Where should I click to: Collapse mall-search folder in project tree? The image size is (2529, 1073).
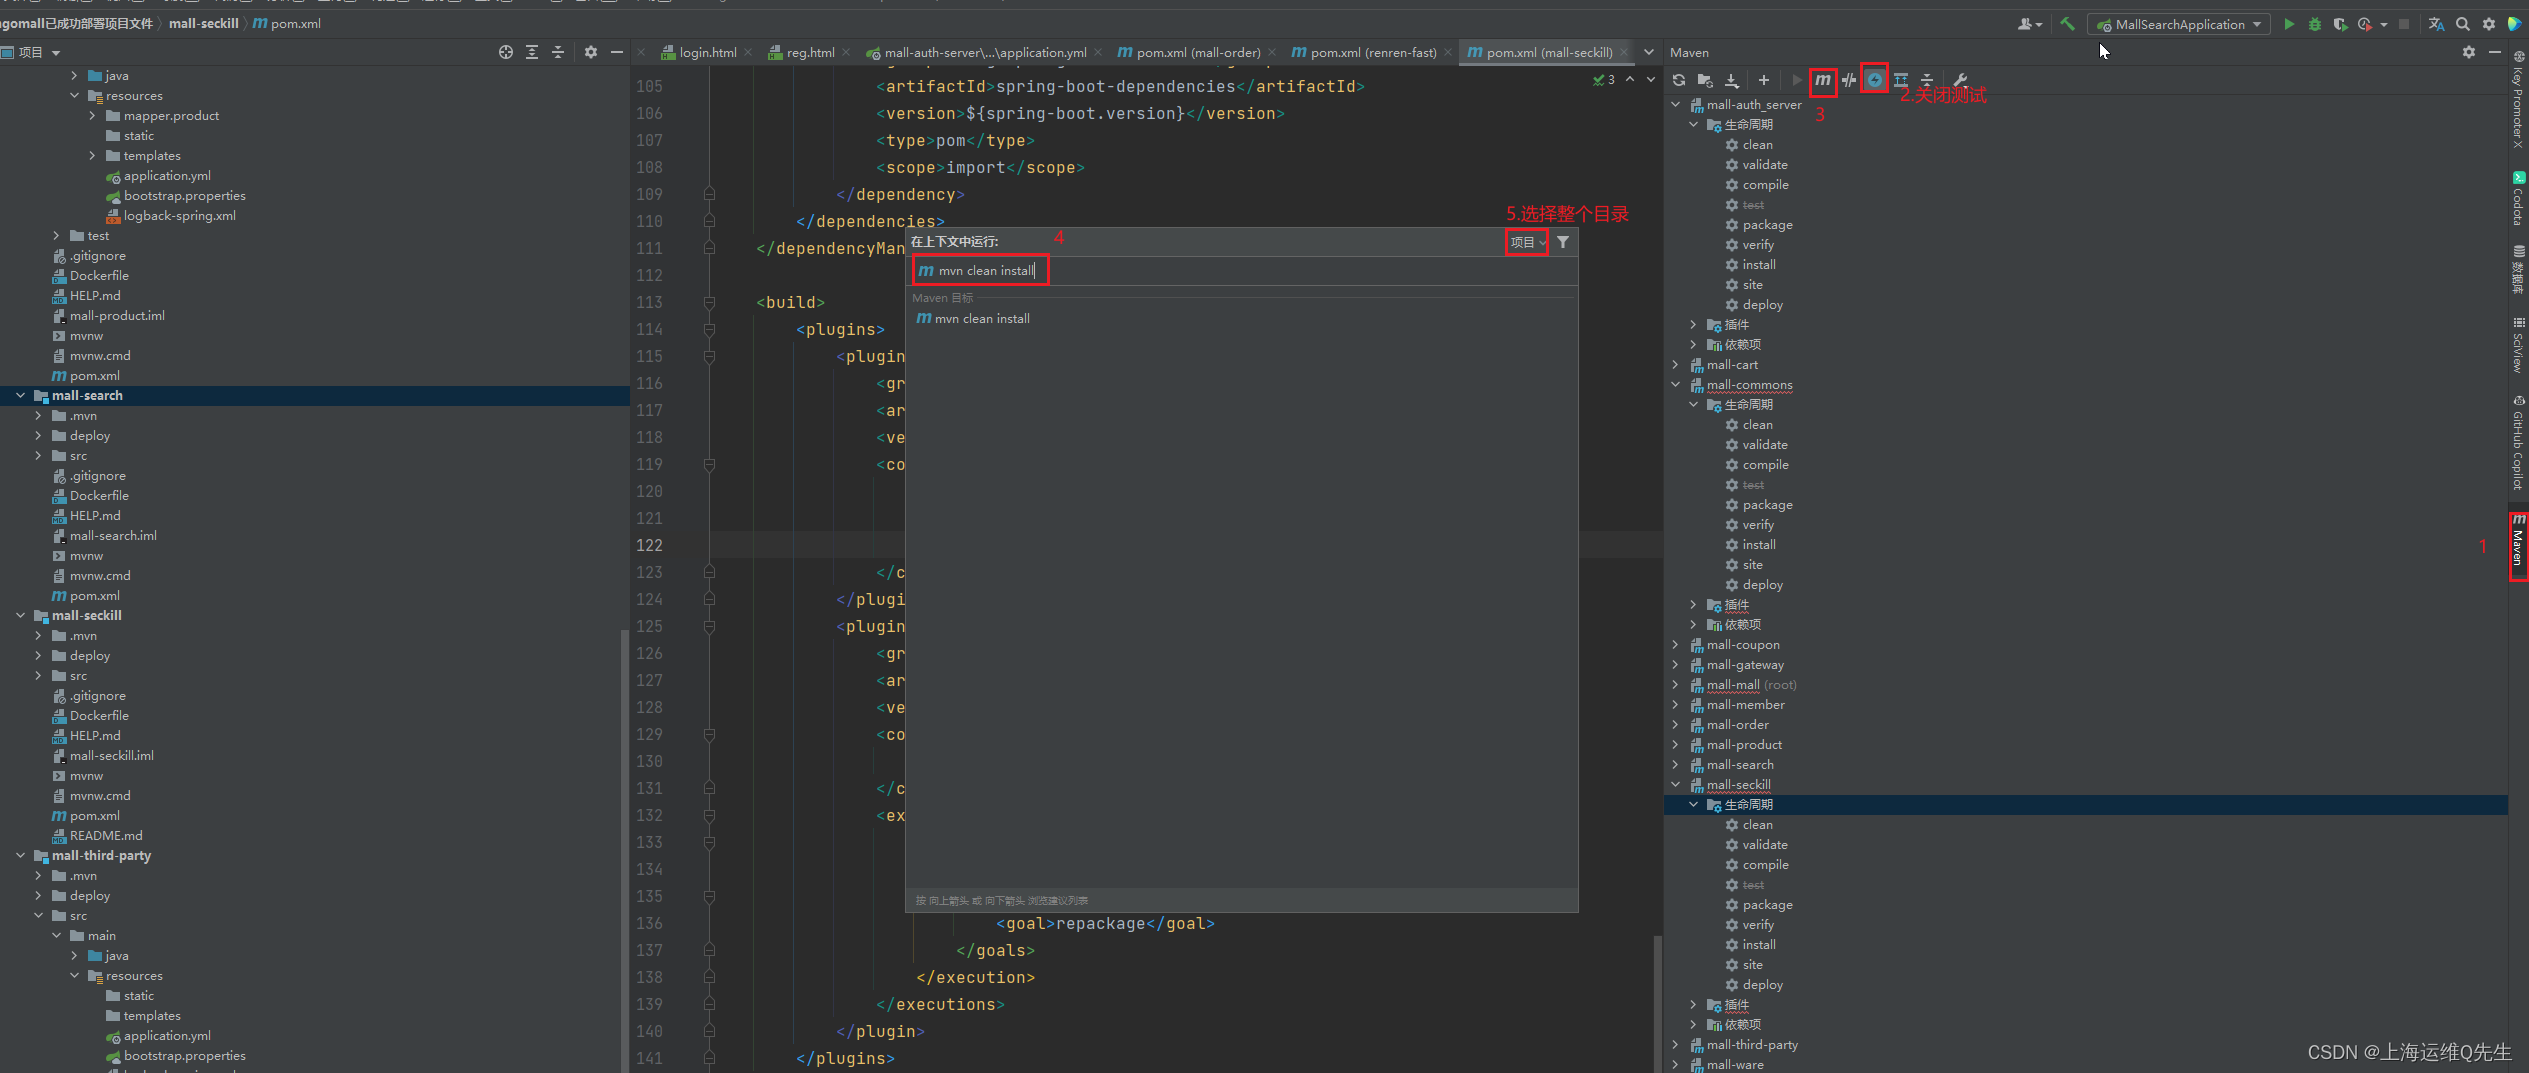tap(21, 396)
